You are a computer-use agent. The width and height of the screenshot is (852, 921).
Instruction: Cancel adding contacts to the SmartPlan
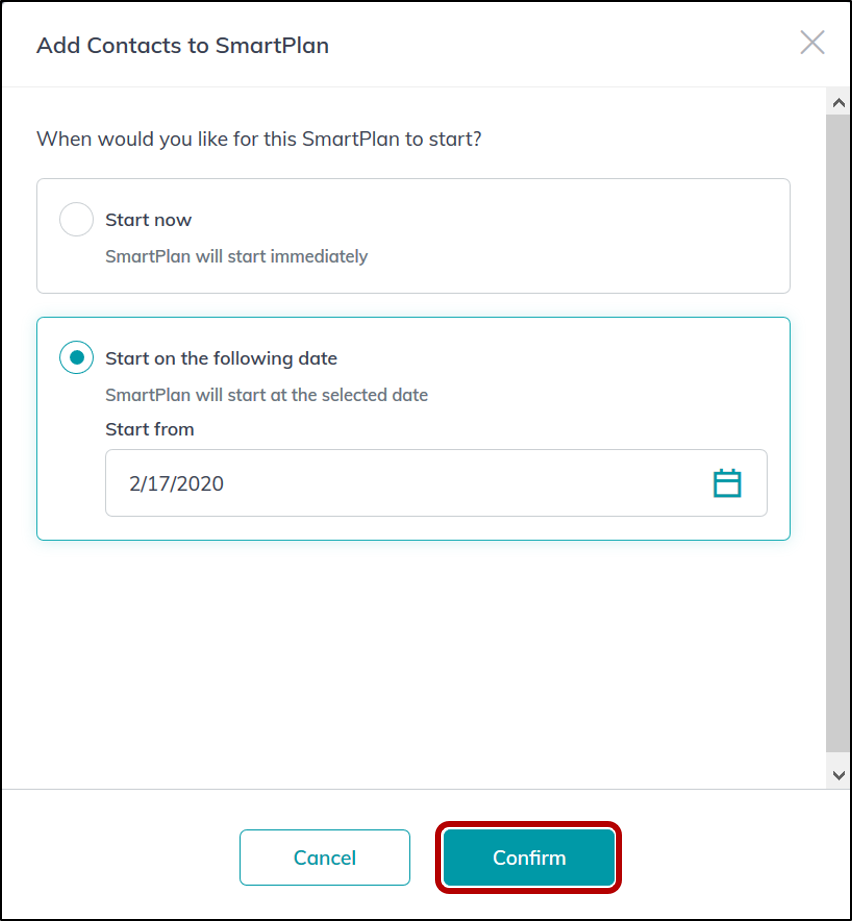pyautogui.click(x=325, y=858)
